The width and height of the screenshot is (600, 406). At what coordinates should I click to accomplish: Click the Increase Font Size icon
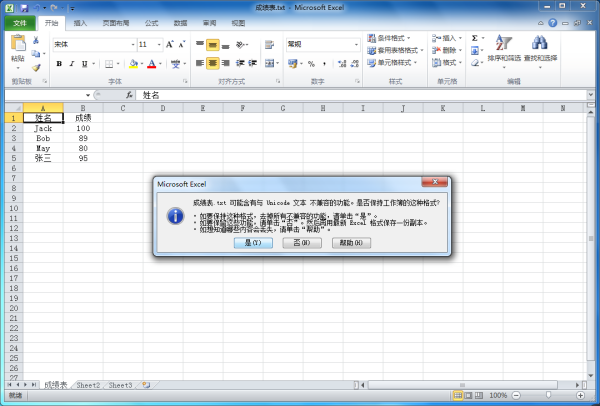coord(170,44)
